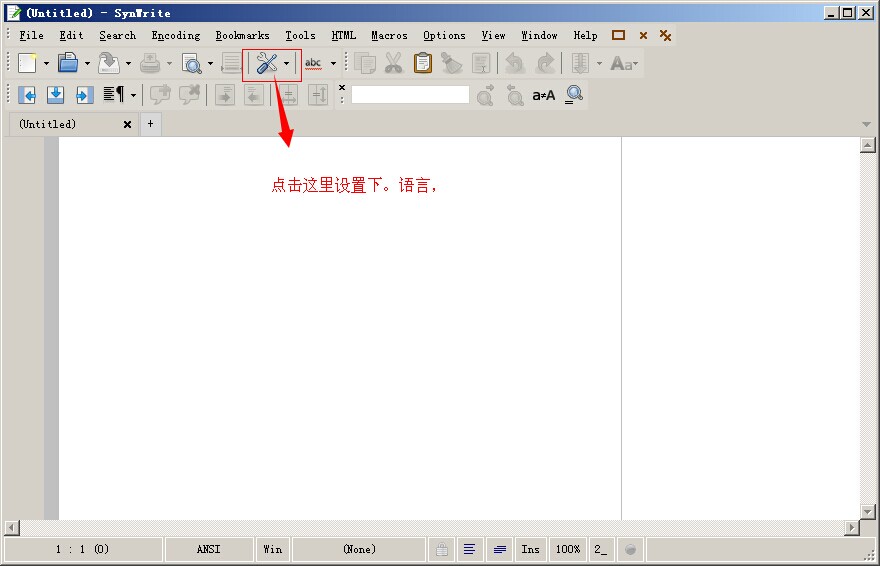This screenshot has width=880, height=566.
Task: Expand dropdown arrow next to Open file
Action: [x=87, y=63]
